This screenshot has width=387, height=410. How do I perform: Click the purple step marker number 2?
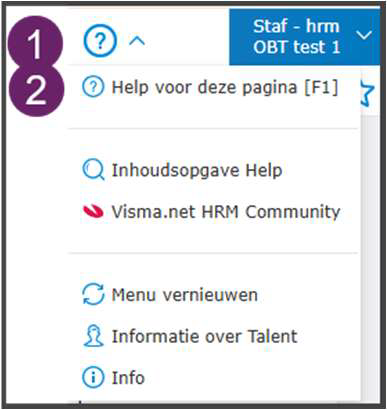[x=35, y=89]
